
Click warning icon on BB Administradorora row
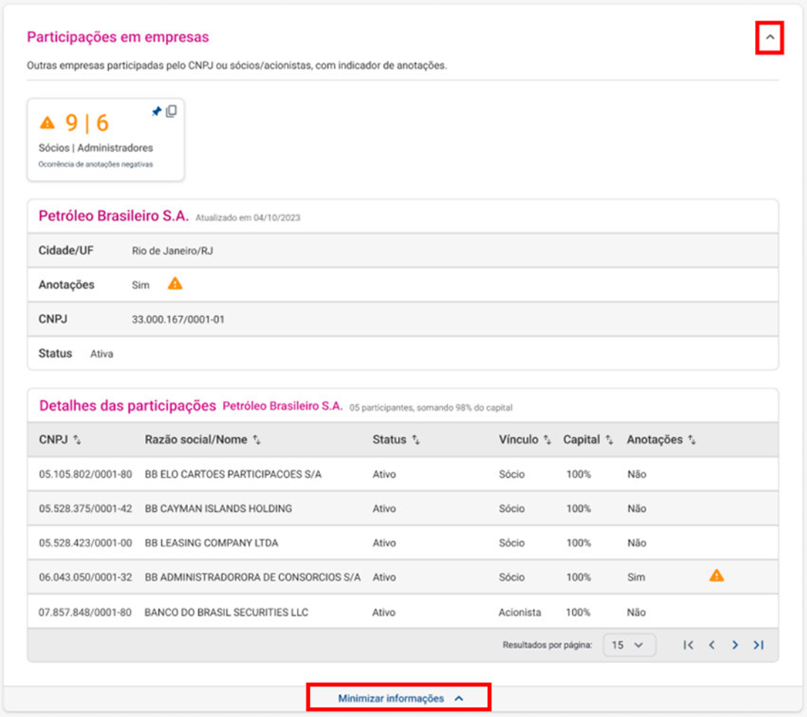716,576
